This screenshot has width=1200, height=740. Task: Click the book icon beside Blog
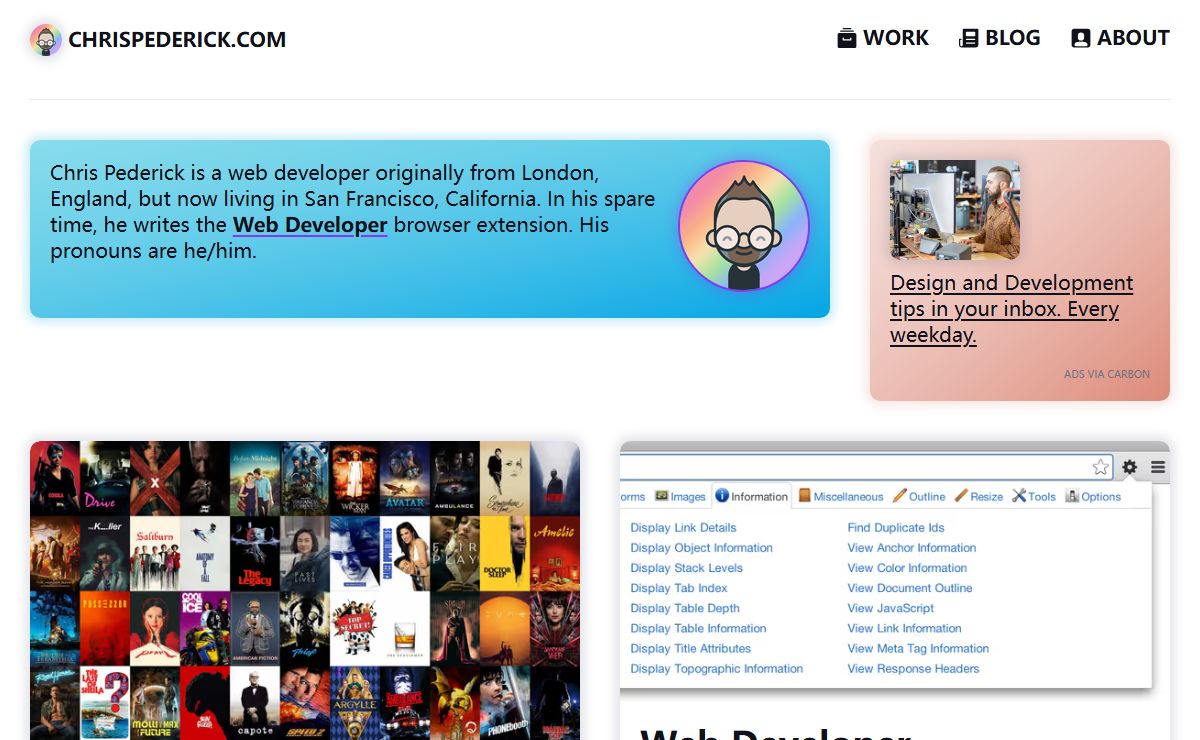tap(968, 39)
